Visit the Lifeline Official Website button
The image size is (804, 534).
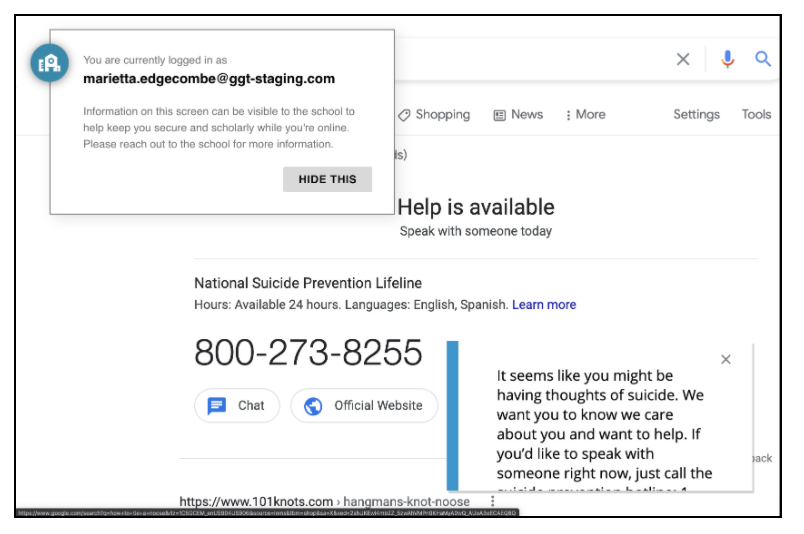364,406
